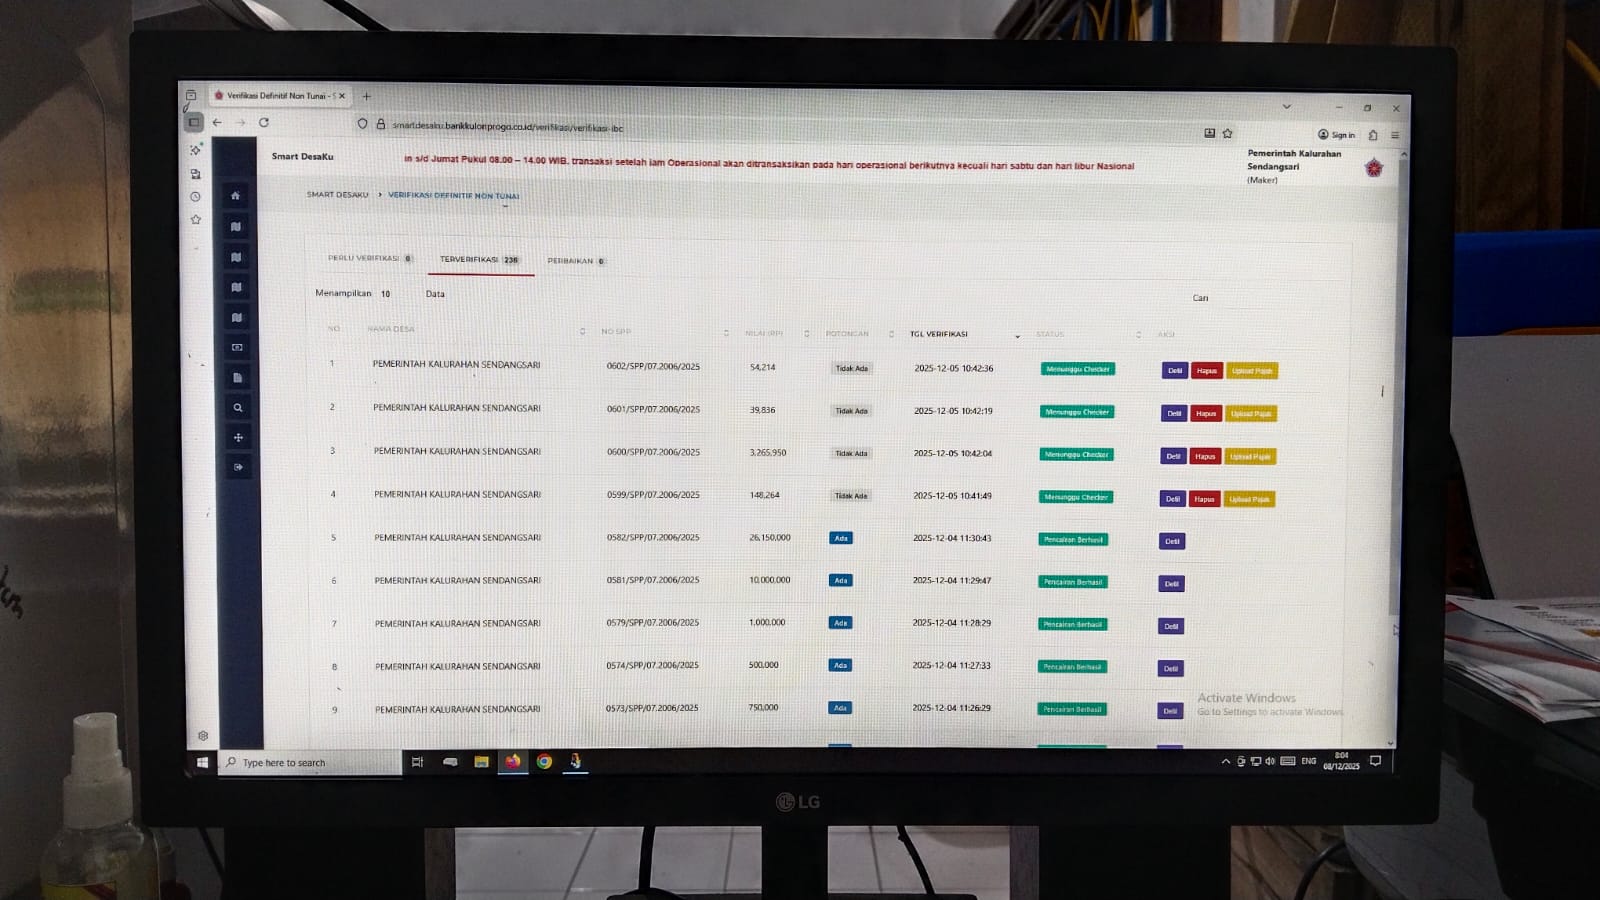The image size is (1600, 900).
Task: Click the search magnifier icon in sidebar
Action: [x=238, y=408]
